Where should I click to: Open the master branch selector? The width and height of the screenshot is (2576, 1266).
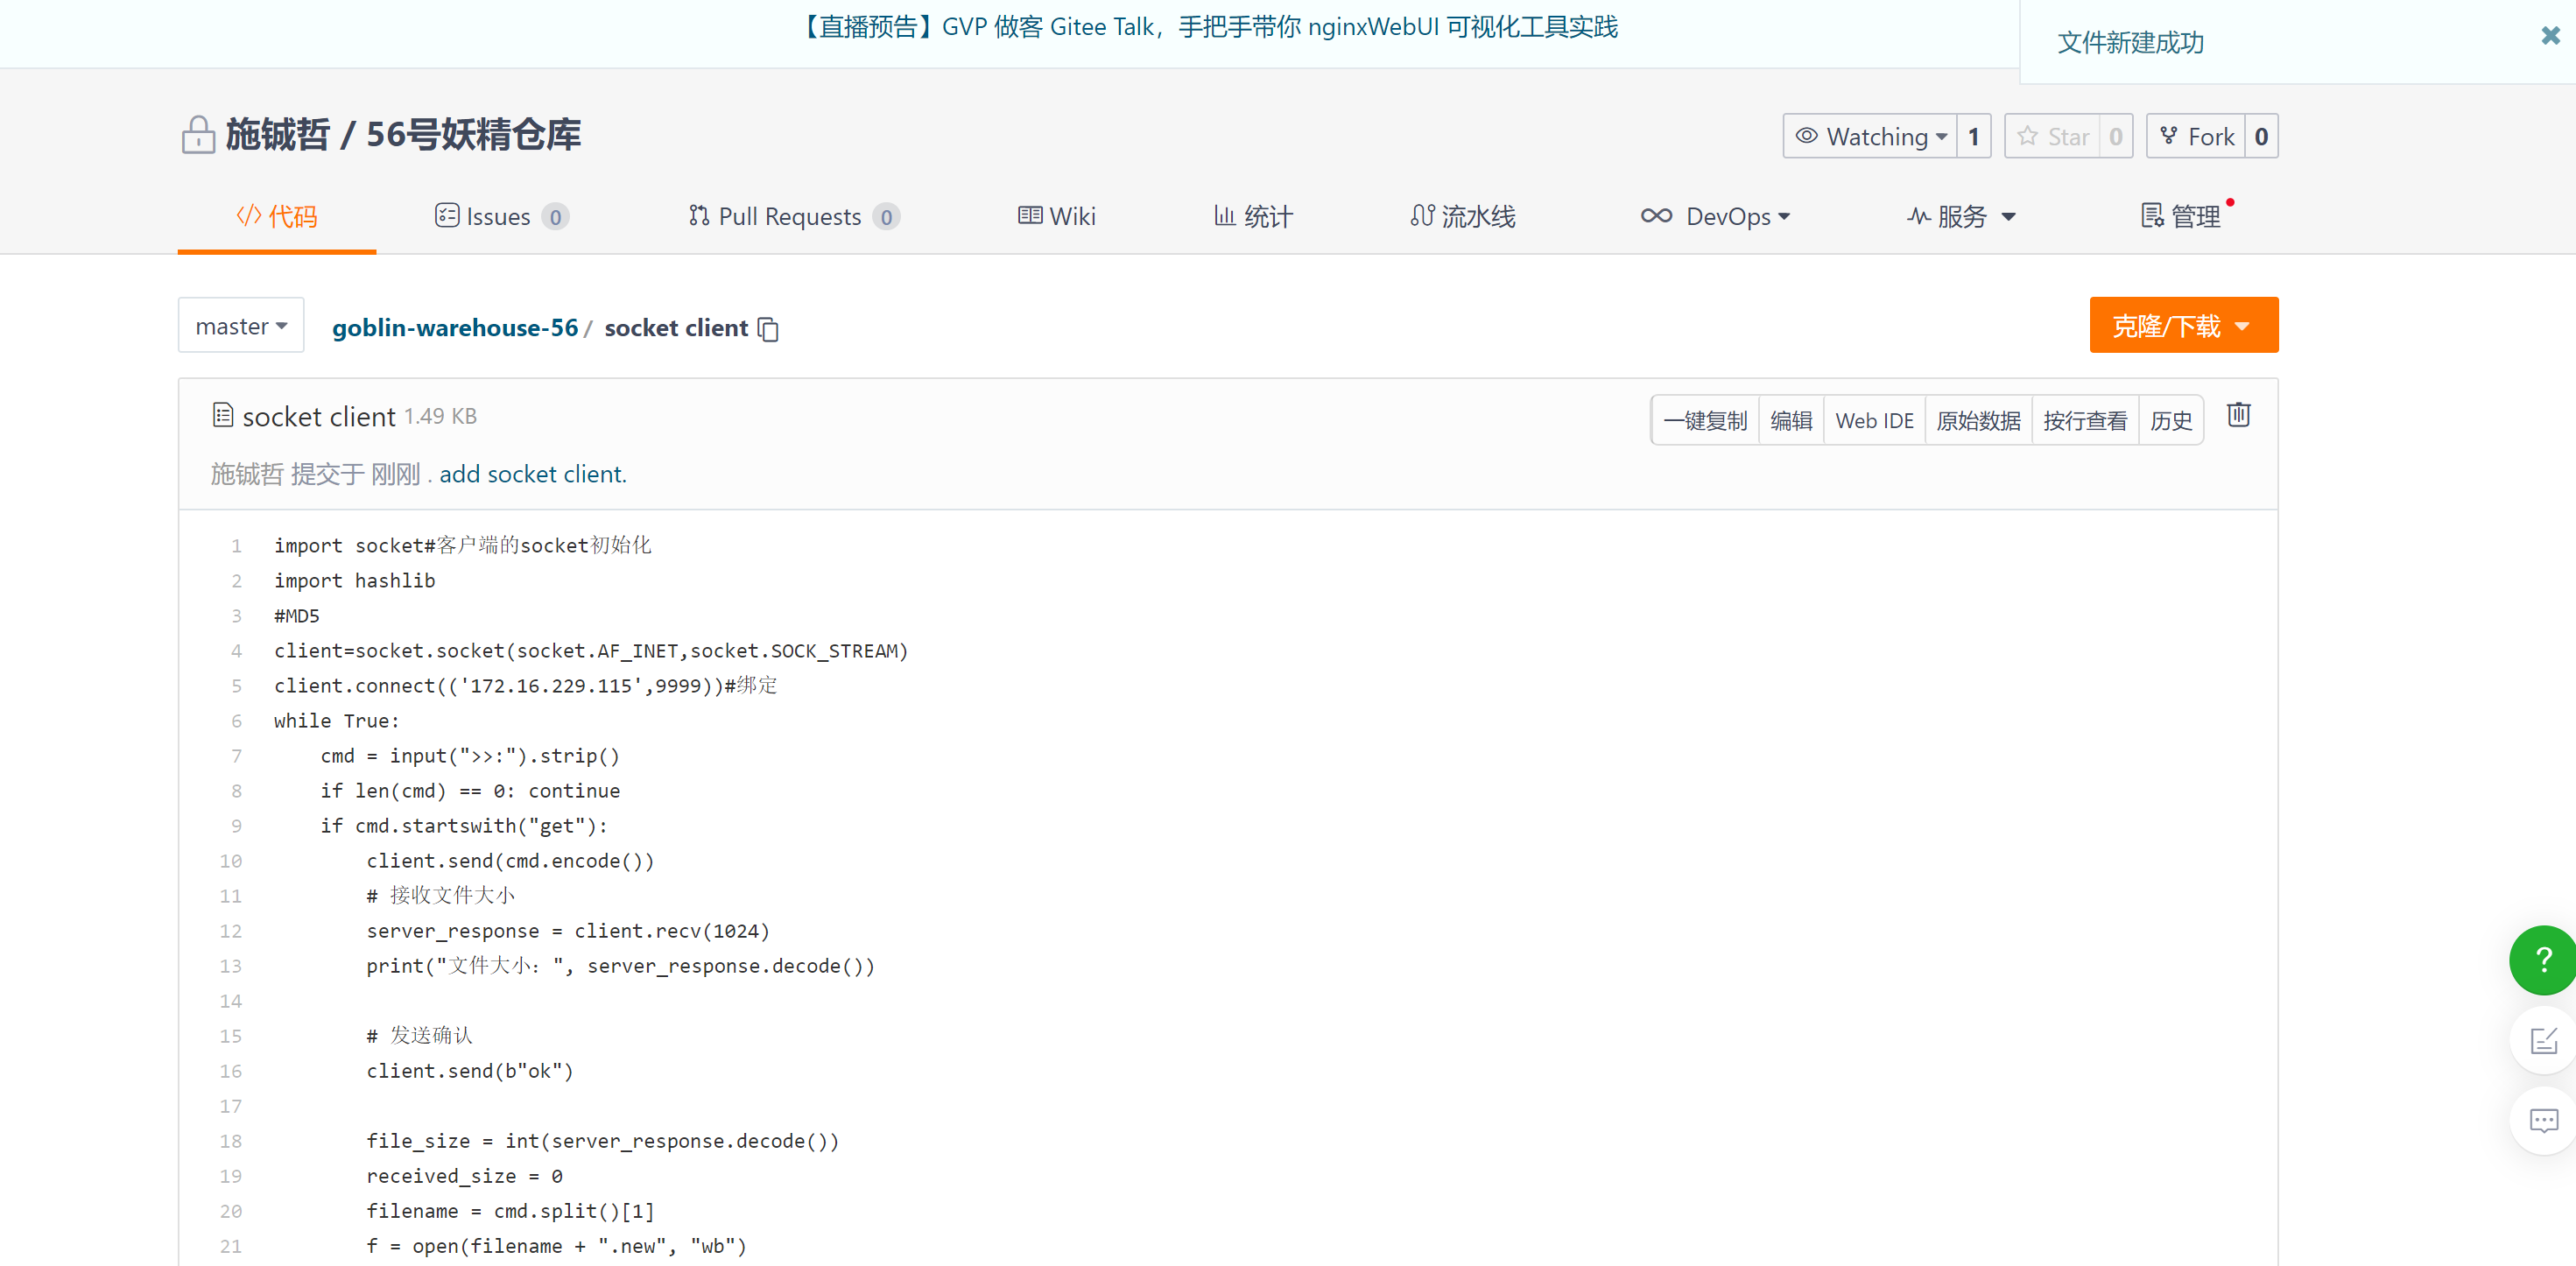(x=241, y=326)
